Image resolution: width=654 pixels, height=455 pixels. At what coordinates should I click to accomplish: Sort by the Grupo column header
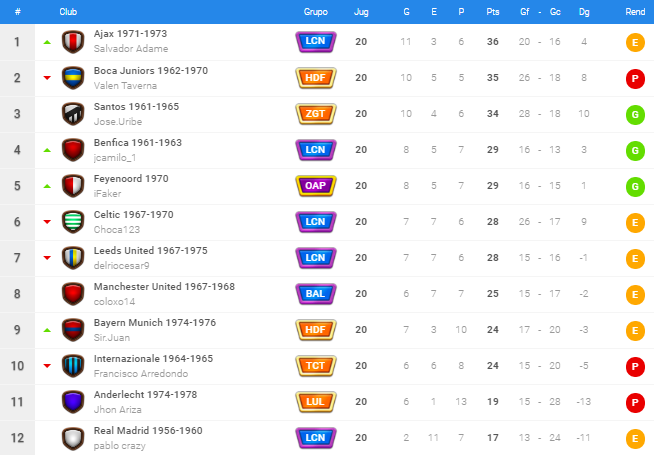click(x=316, y=12)
